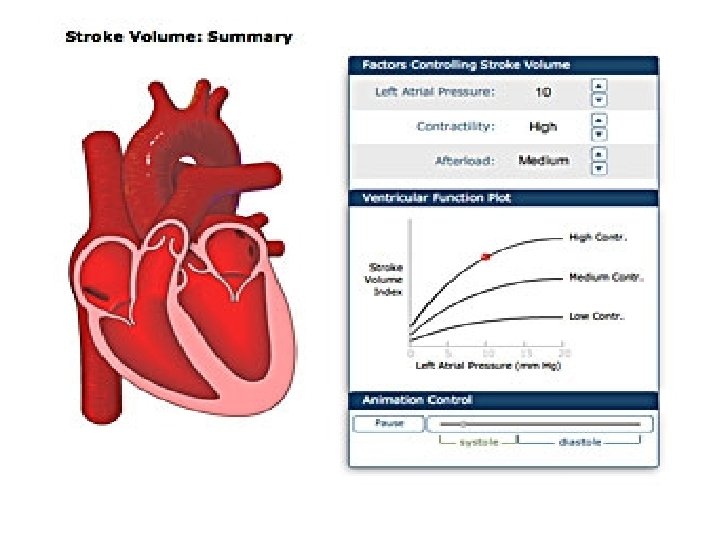Click the Medium Contr. curve label
The width and height of the screenshot is (720, 540).
pyautogui.click(x=606, y=277)
